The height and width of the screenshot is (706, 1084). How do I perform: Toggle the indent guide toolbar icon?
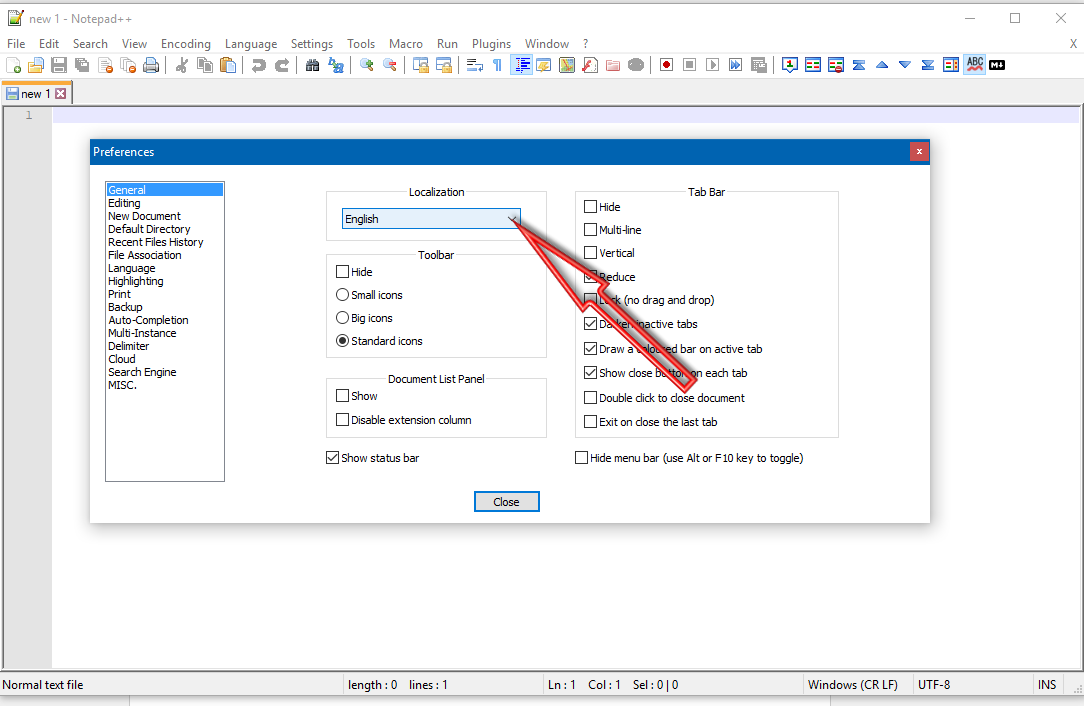tap(521, 65)
